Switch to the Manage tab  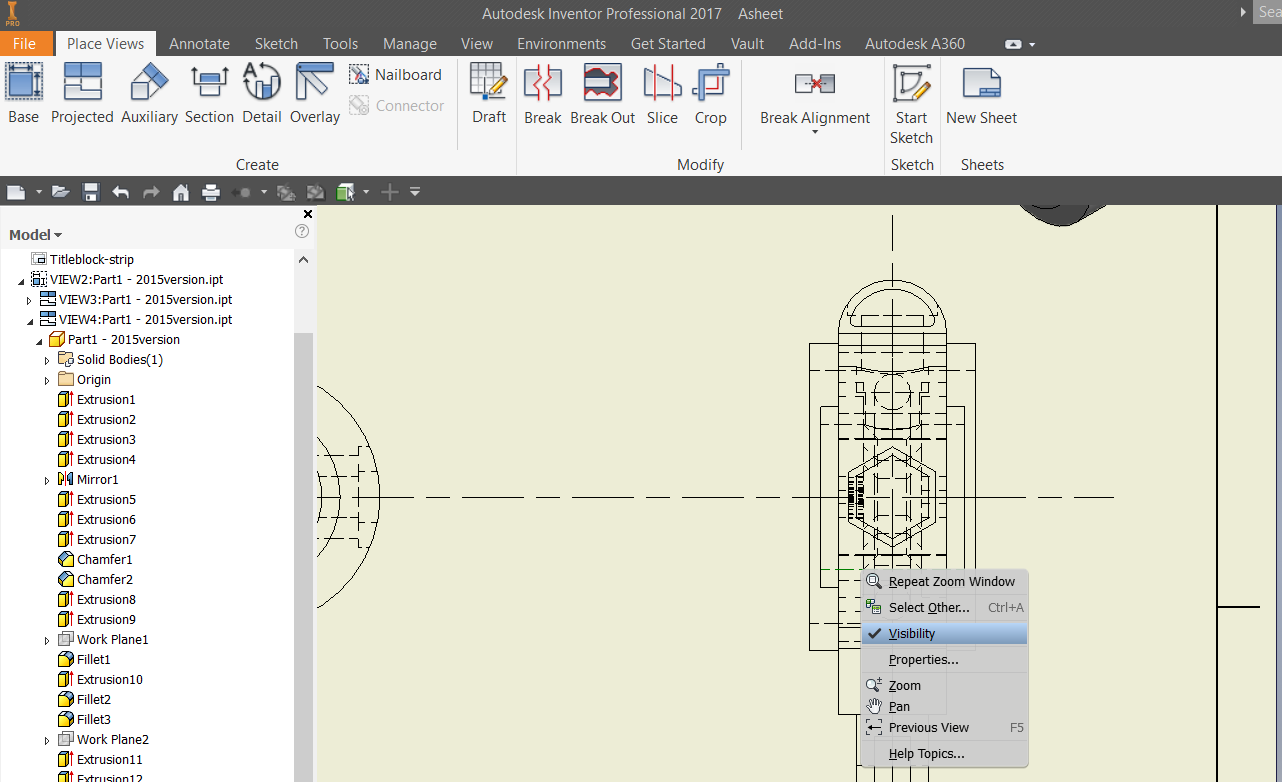[410, 44]
